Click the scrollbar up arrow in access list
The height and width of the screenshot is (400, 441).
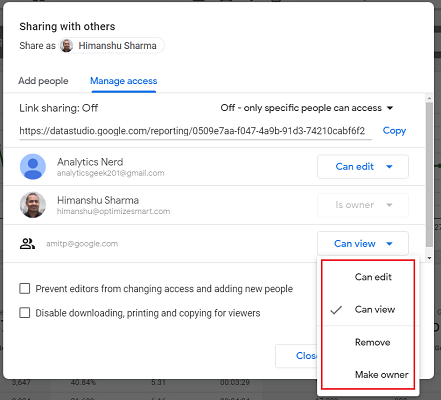[x=429, y=98]
